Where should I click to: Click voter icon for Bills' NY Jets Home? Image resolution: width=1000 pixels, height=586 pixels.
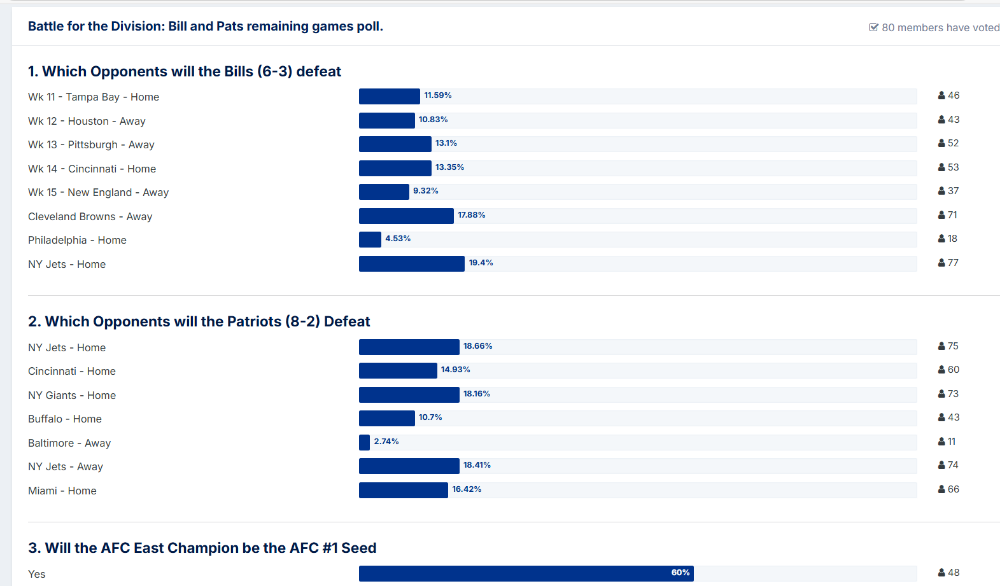click(x=942, y=264)
